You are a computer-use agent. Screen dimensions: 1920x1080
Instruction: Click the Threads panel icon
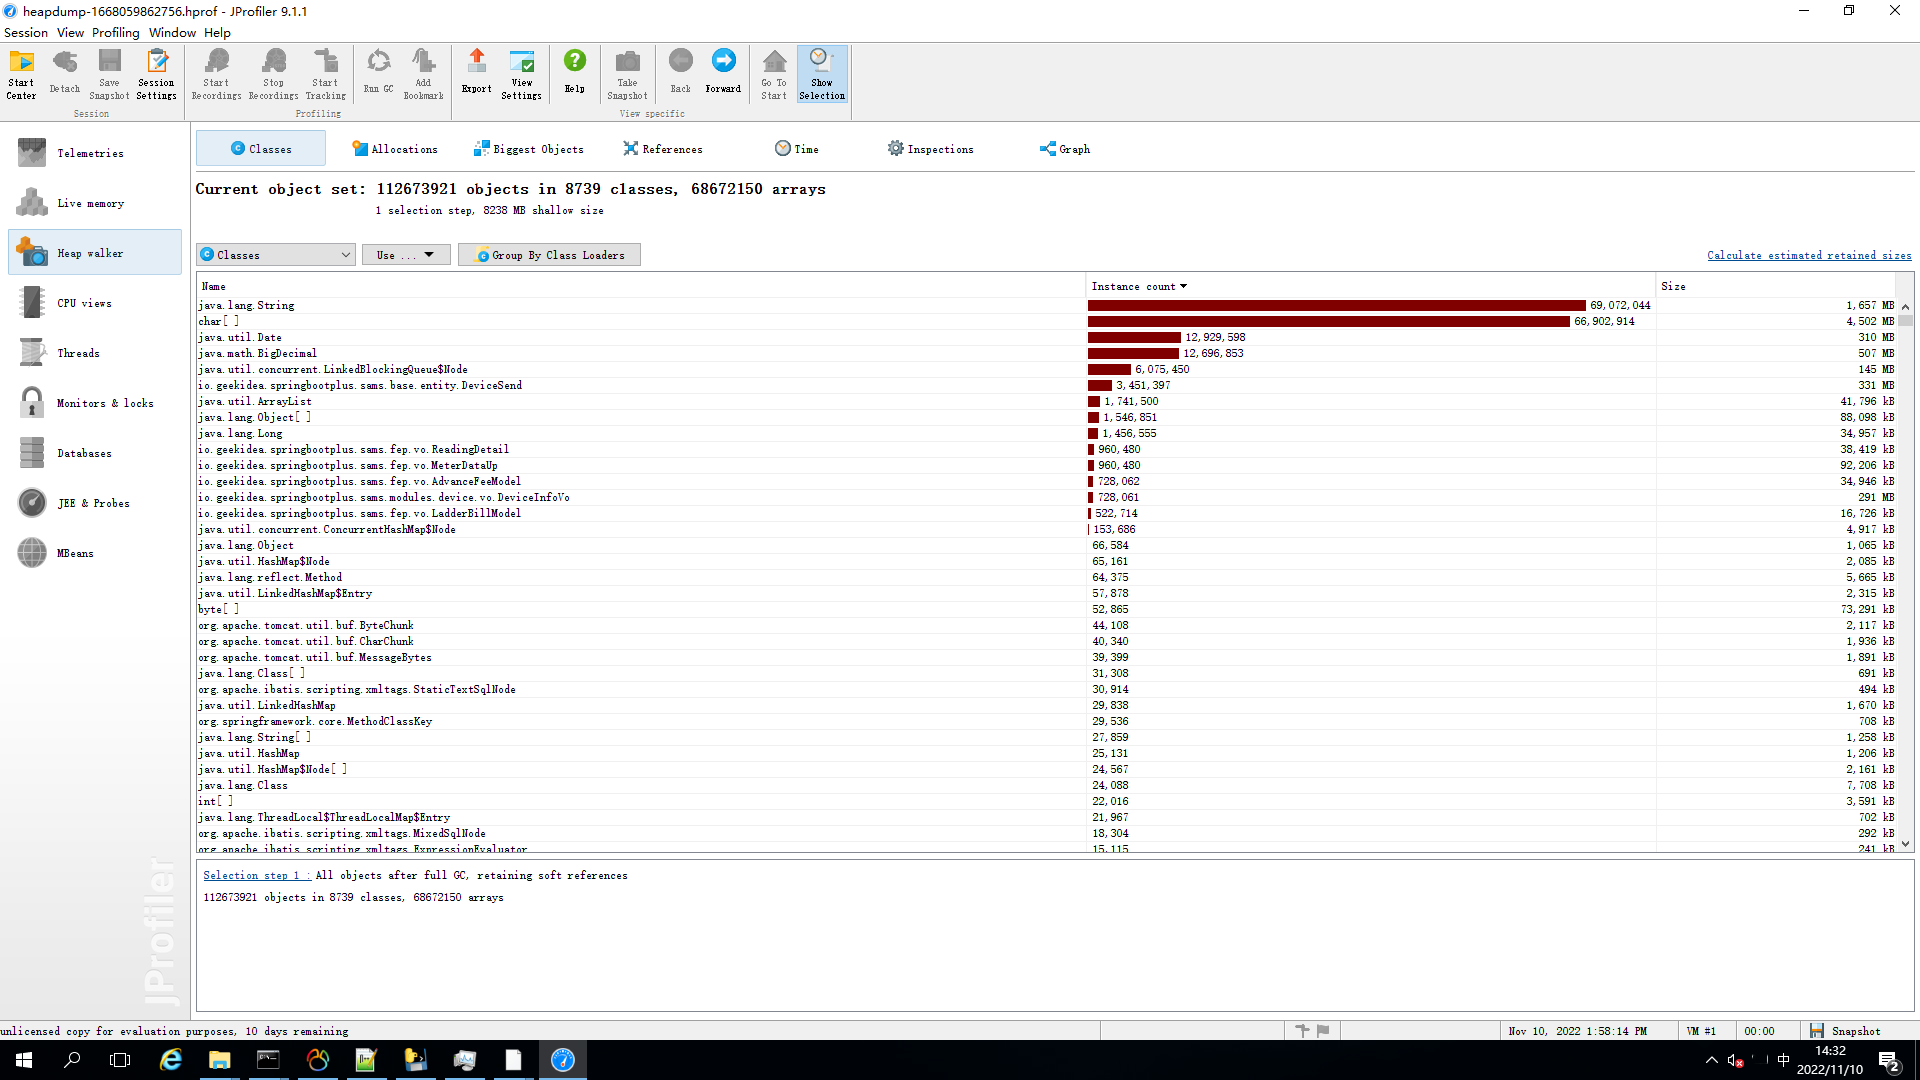click(x=32, y=352)
